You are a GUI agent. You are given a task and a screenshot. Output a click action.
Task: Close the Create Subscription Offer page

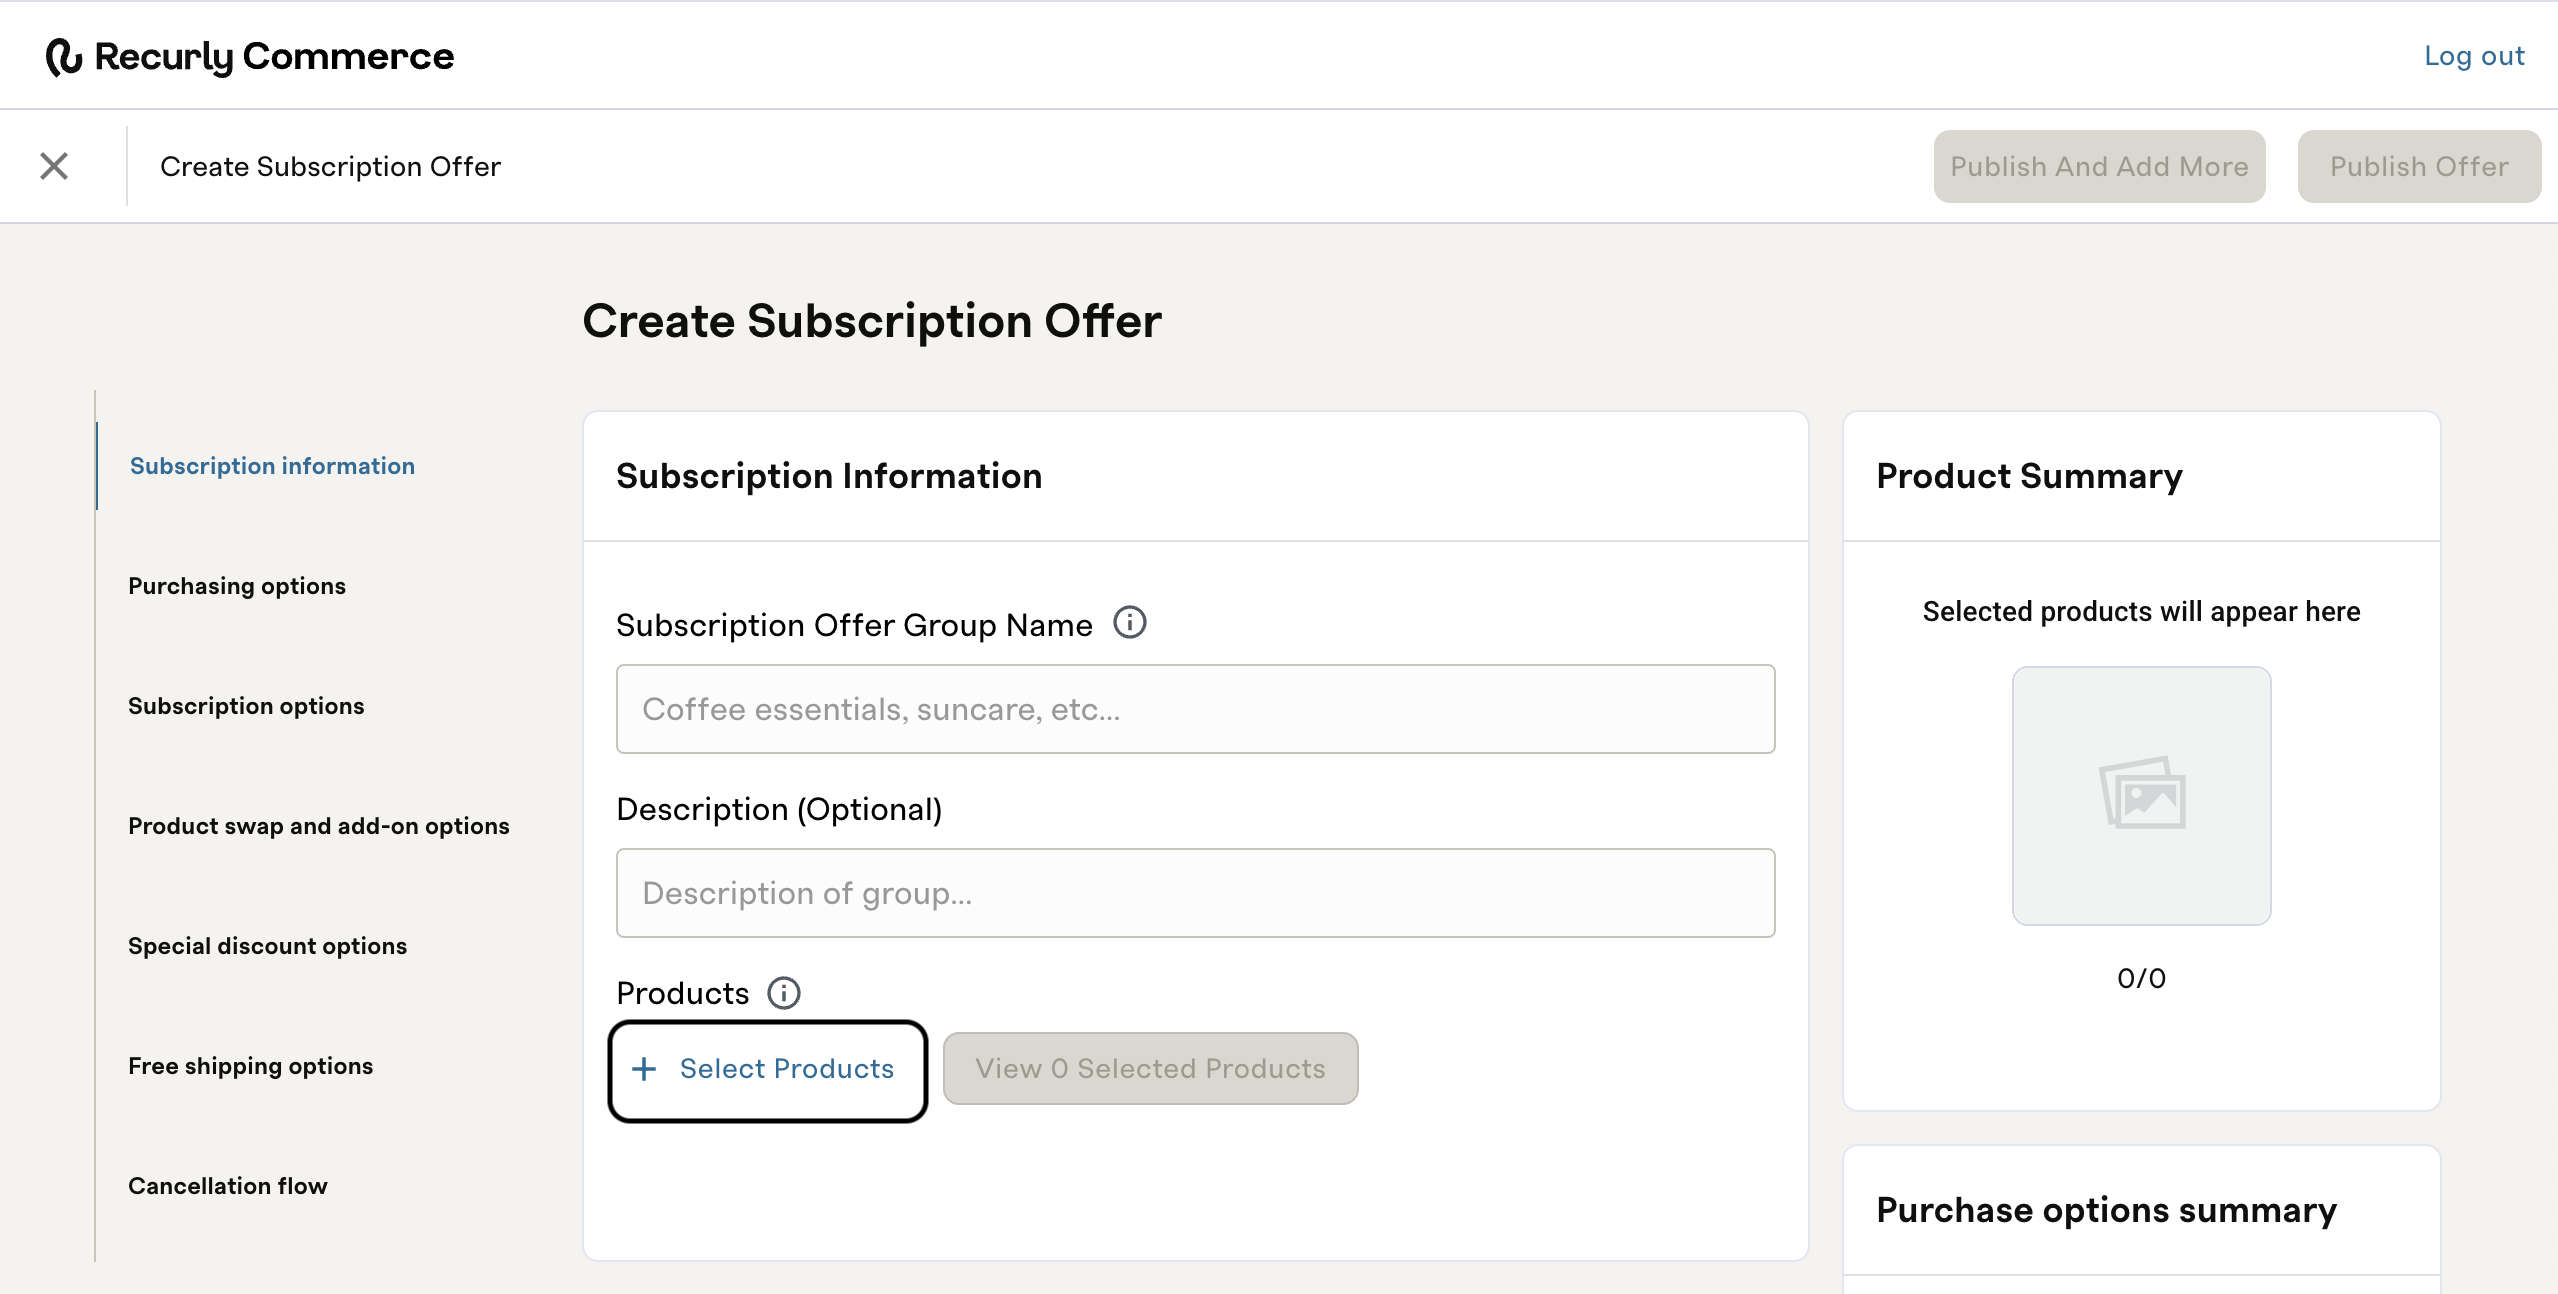tap(54, 166)
